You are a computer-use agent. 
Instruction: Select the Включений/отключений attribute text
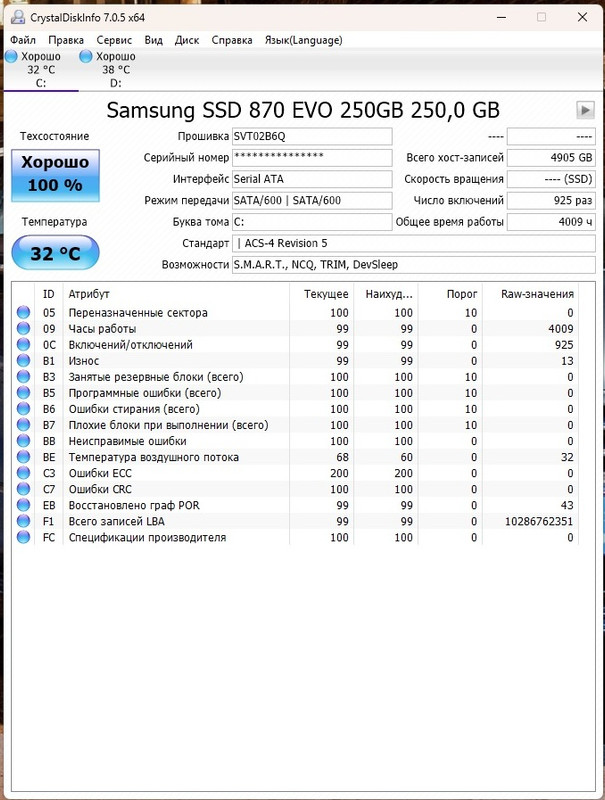coord(131,345)
